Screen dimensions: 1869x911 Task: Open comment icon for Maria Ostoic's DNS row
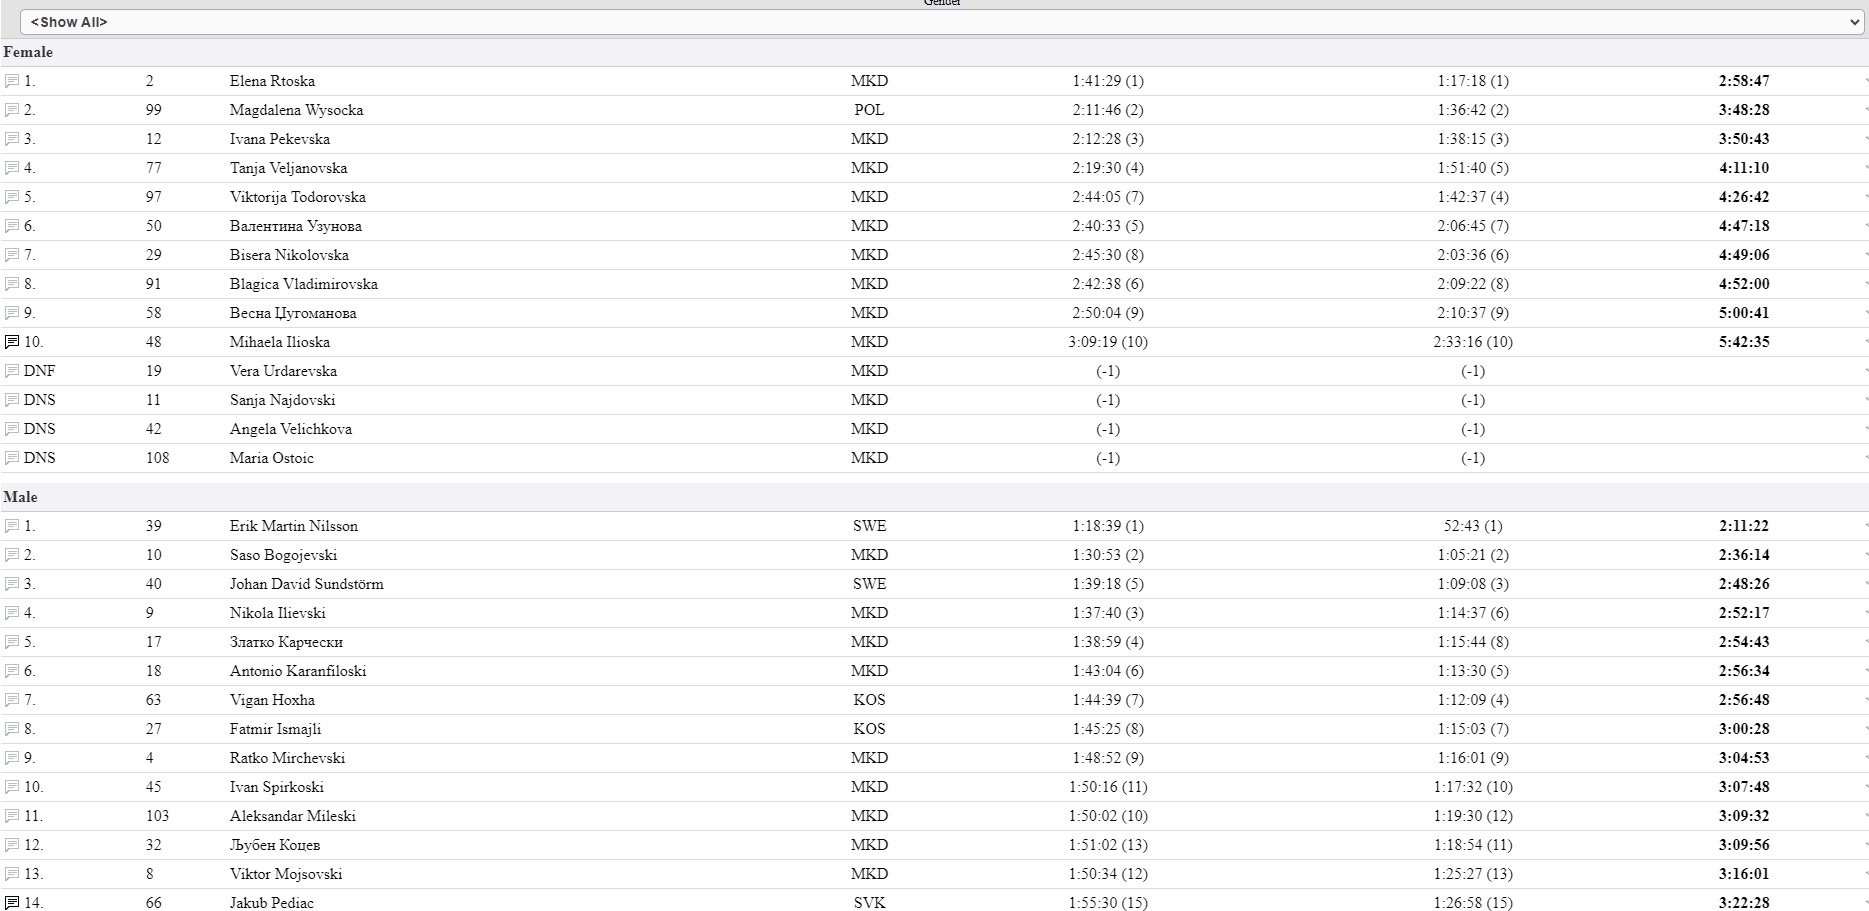(12, 458)
